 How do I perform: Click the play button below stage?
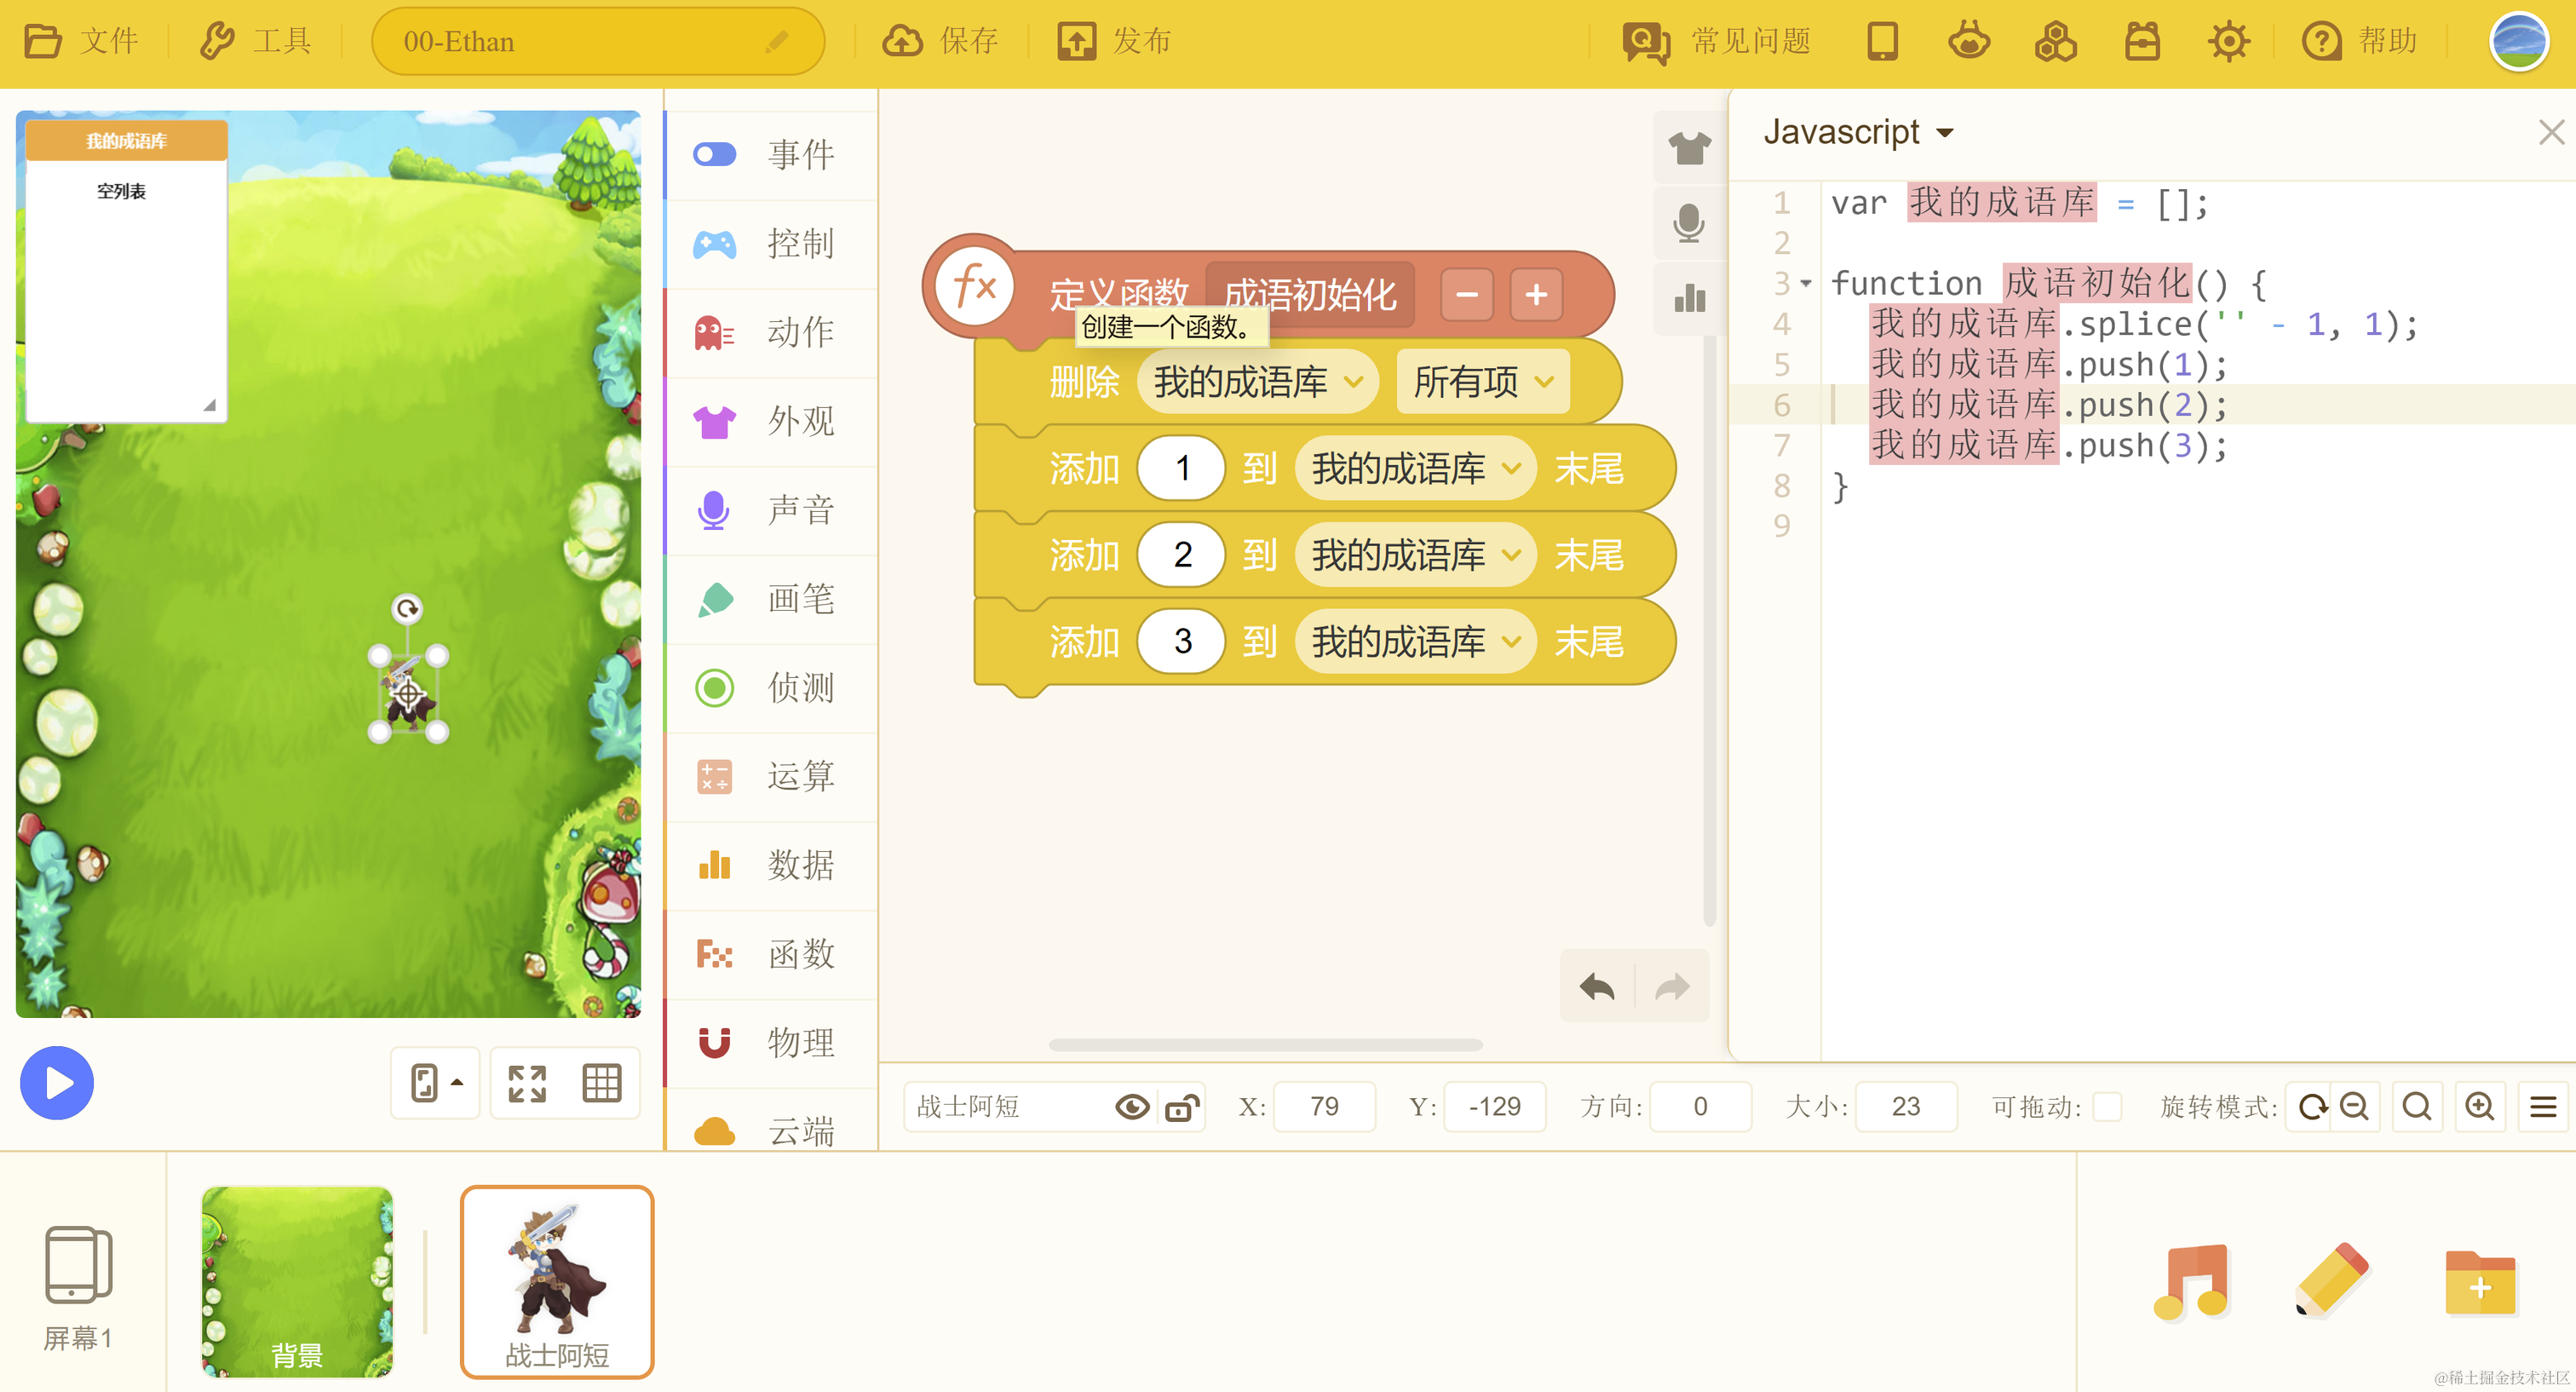pos(57,1083)
